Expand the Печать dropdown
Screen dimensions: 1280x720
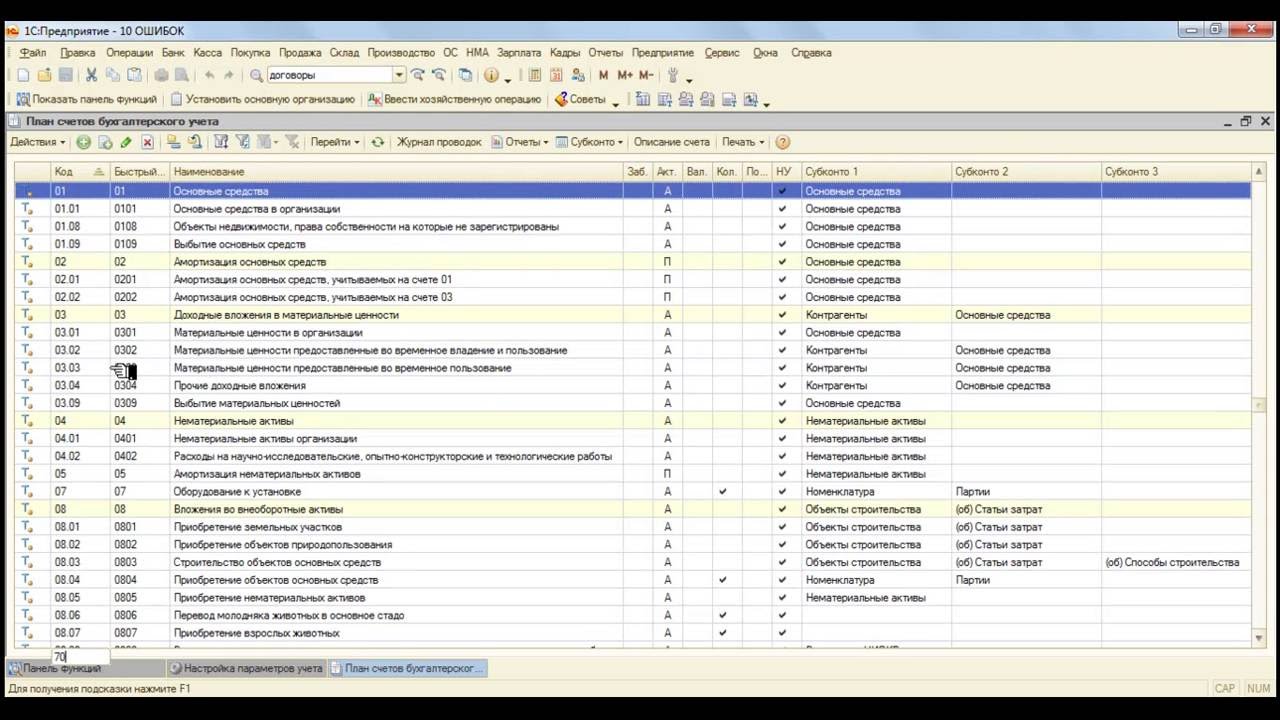click(743, 142)
